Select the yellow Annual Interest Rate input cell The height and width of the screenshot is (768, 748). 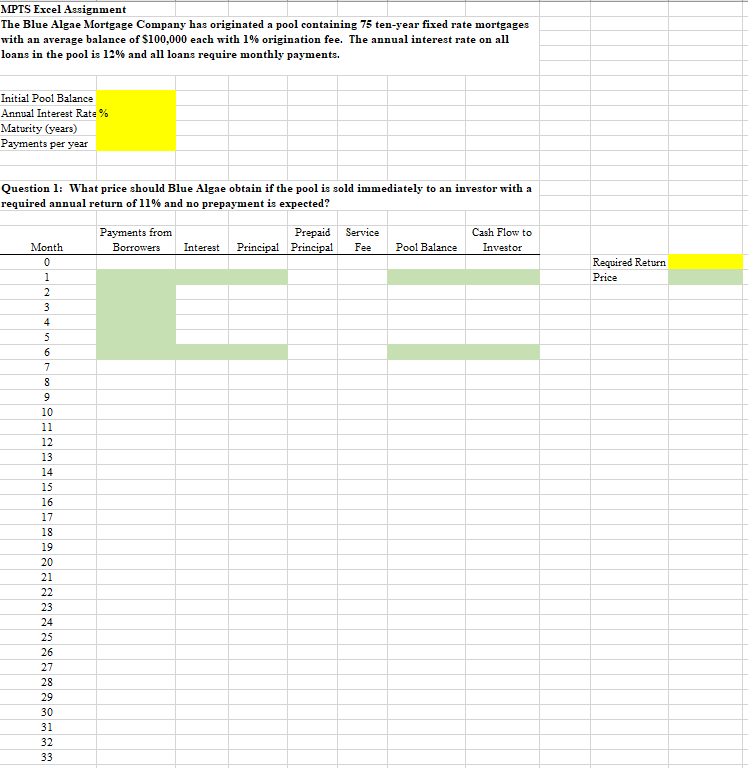(136, 113)
